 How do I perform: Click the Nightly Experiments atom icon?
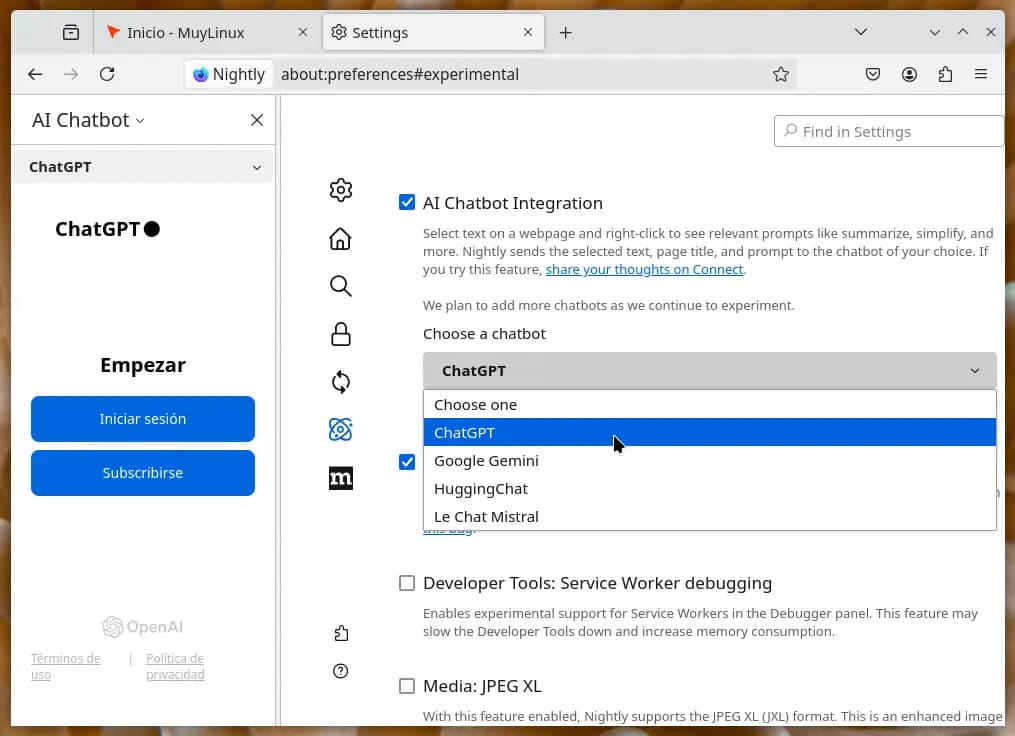[x=340, y=430]
